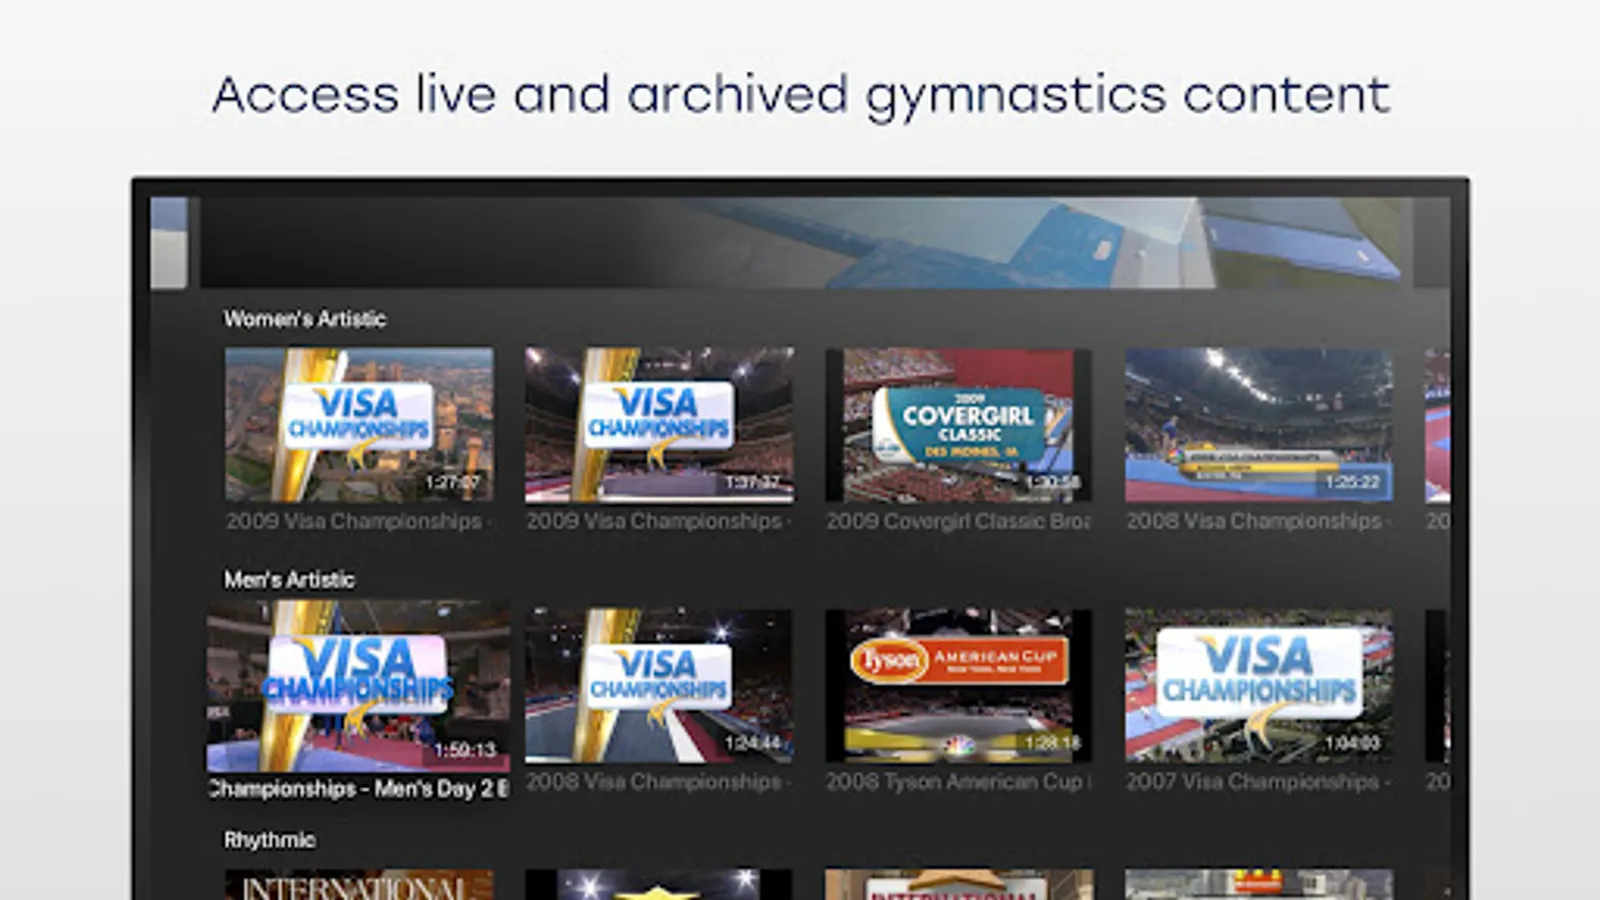1600x900 pixels.
Task: Select the '2007 Visa Championships' title text
Action: [x=1258, y=782]
